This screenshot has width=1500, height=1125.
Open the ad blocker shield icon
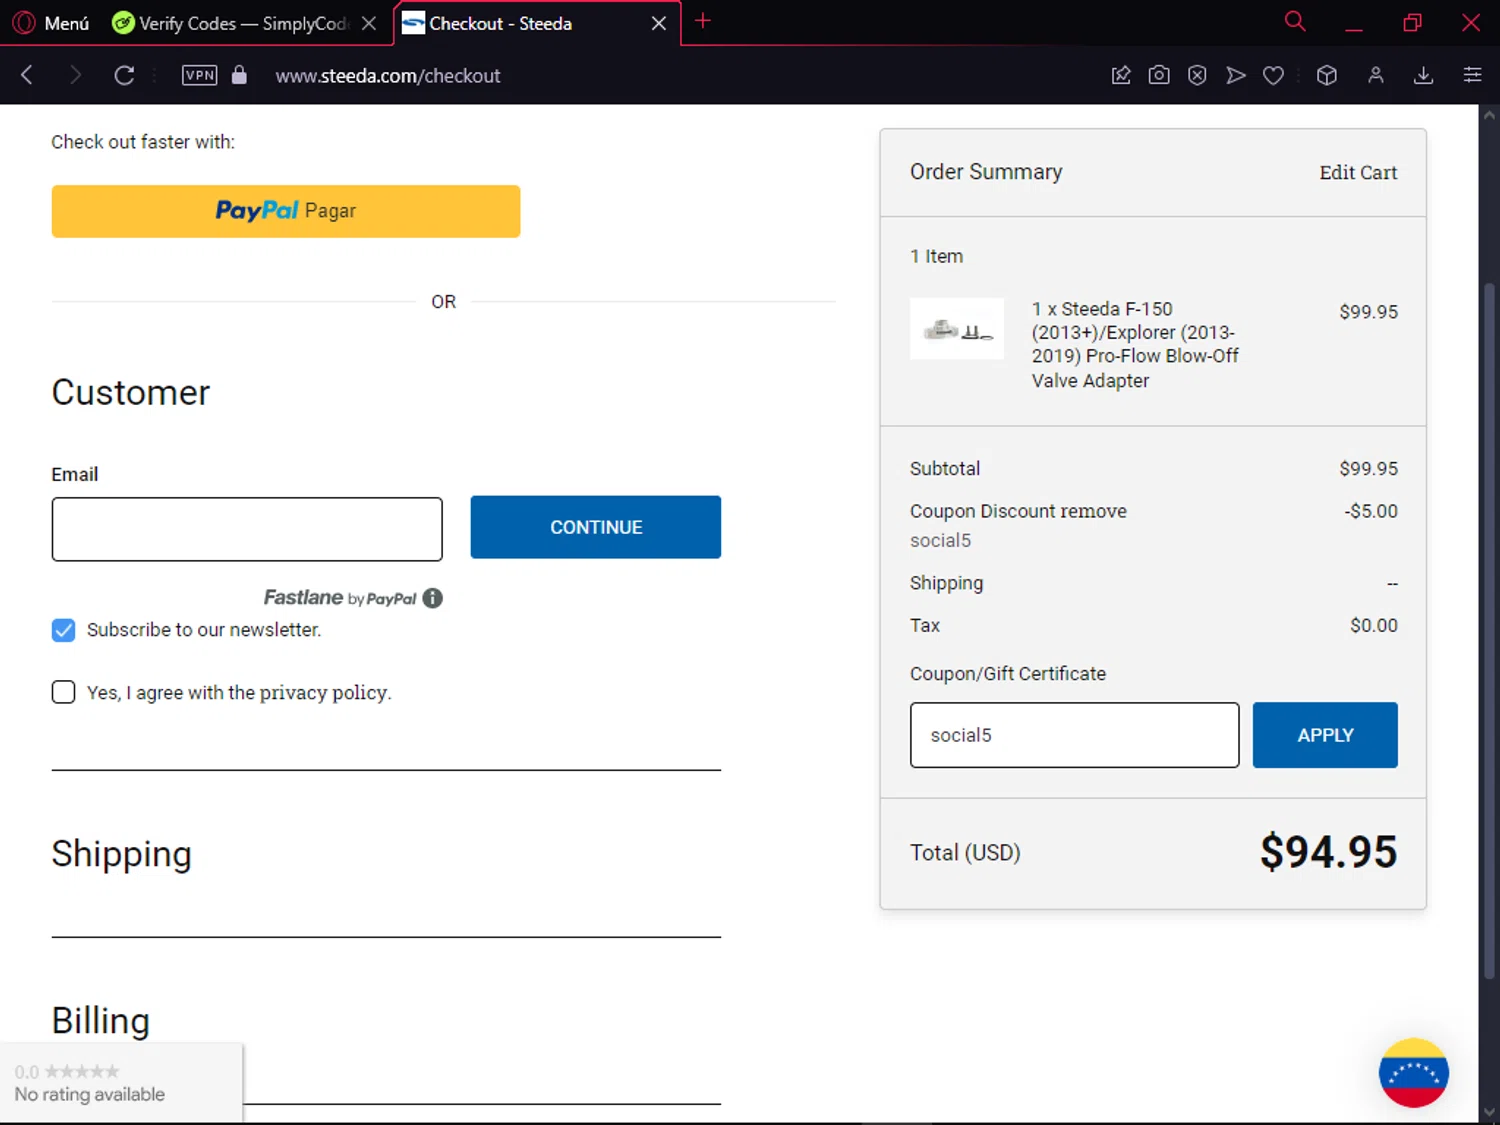pyautogui.click(x=1197, y=75)
